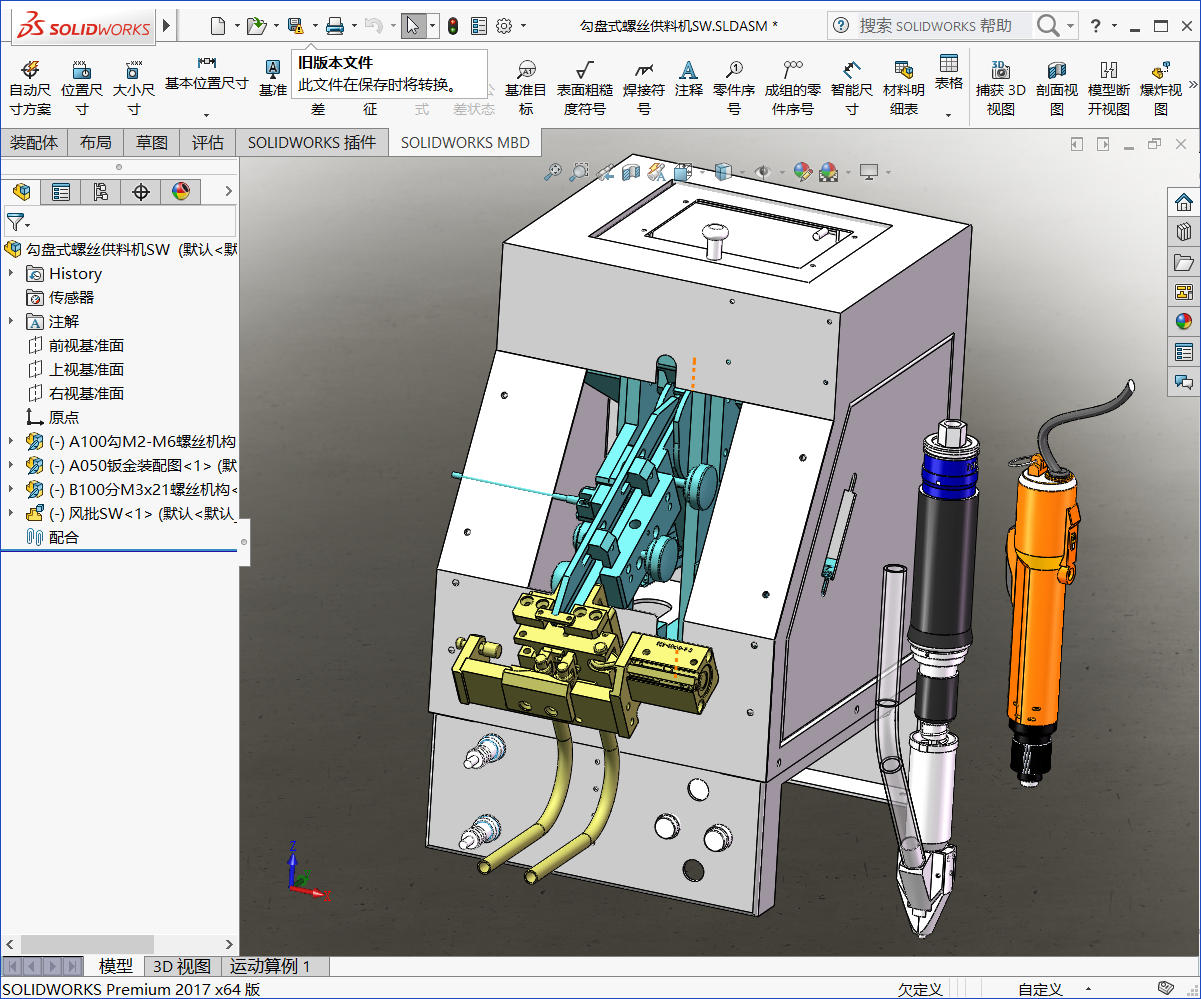Open the File Properties list icon
This screenshot has height=999, width=1201.
click(479, 26)
